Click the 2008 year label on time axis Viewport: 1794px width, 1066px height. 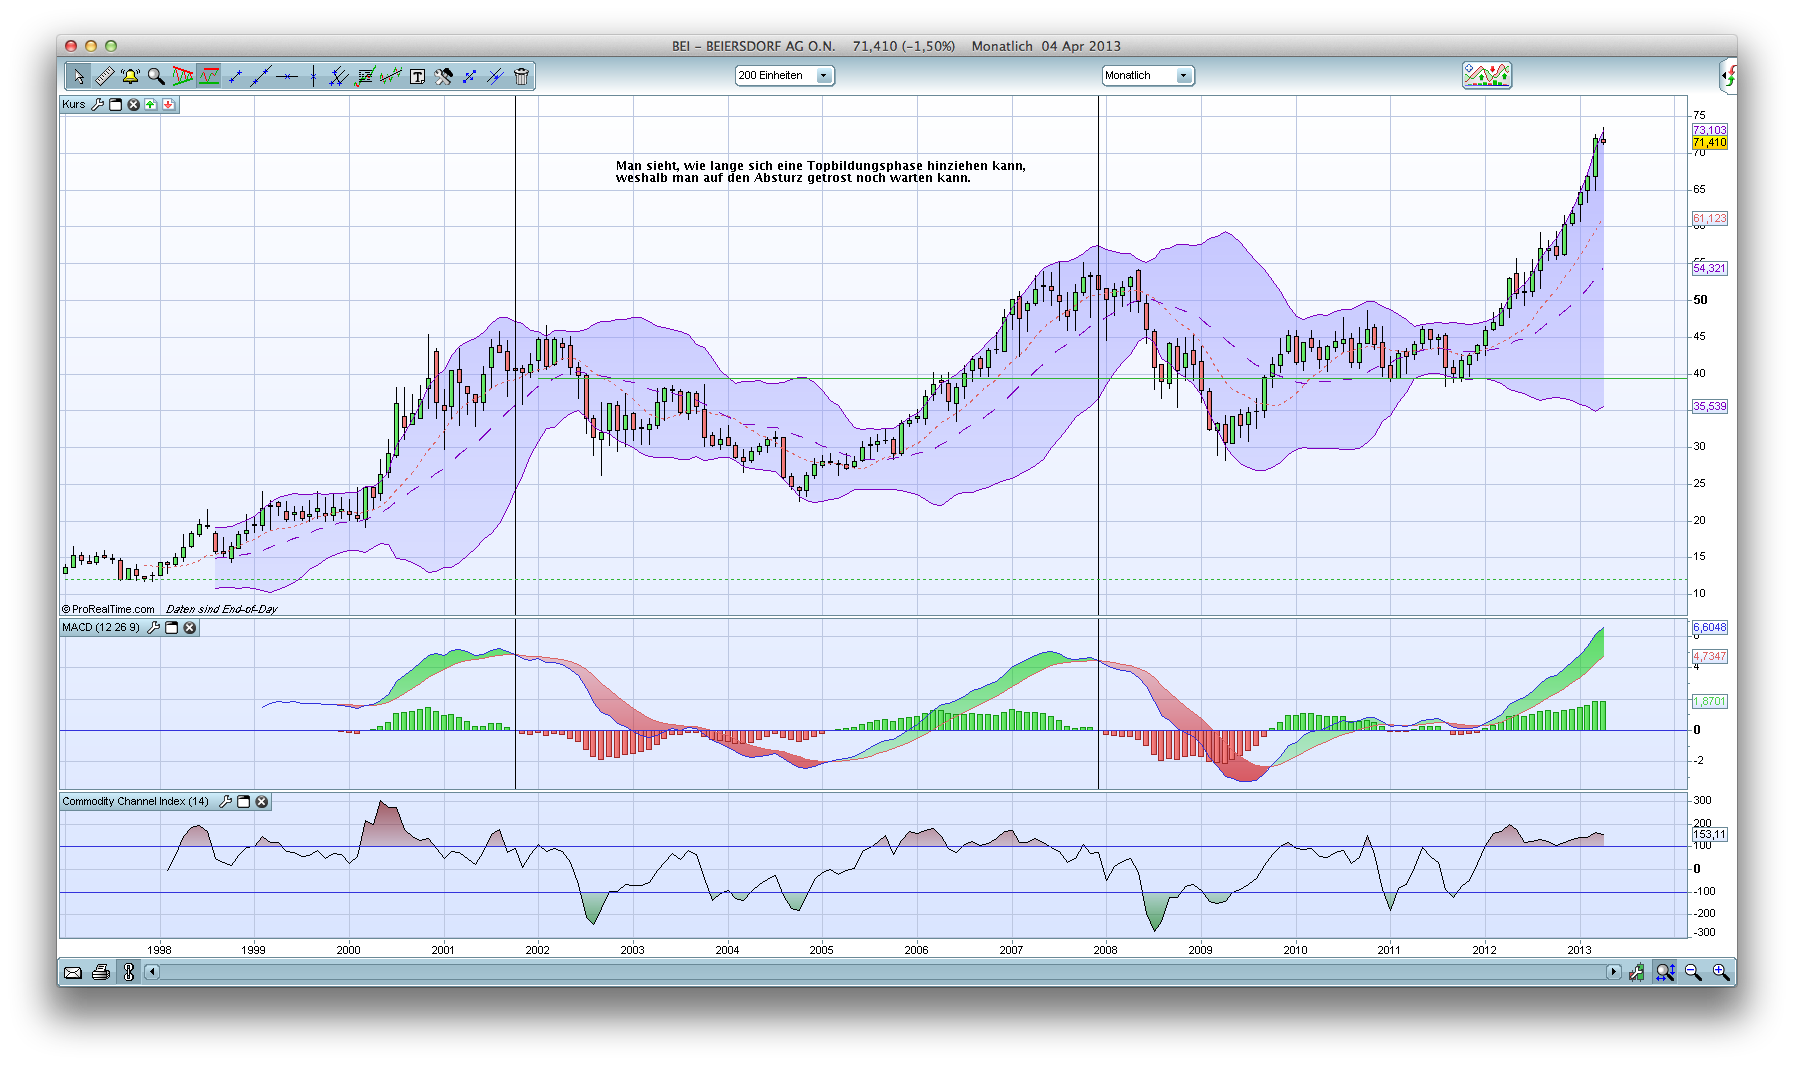pos(1105,950)
